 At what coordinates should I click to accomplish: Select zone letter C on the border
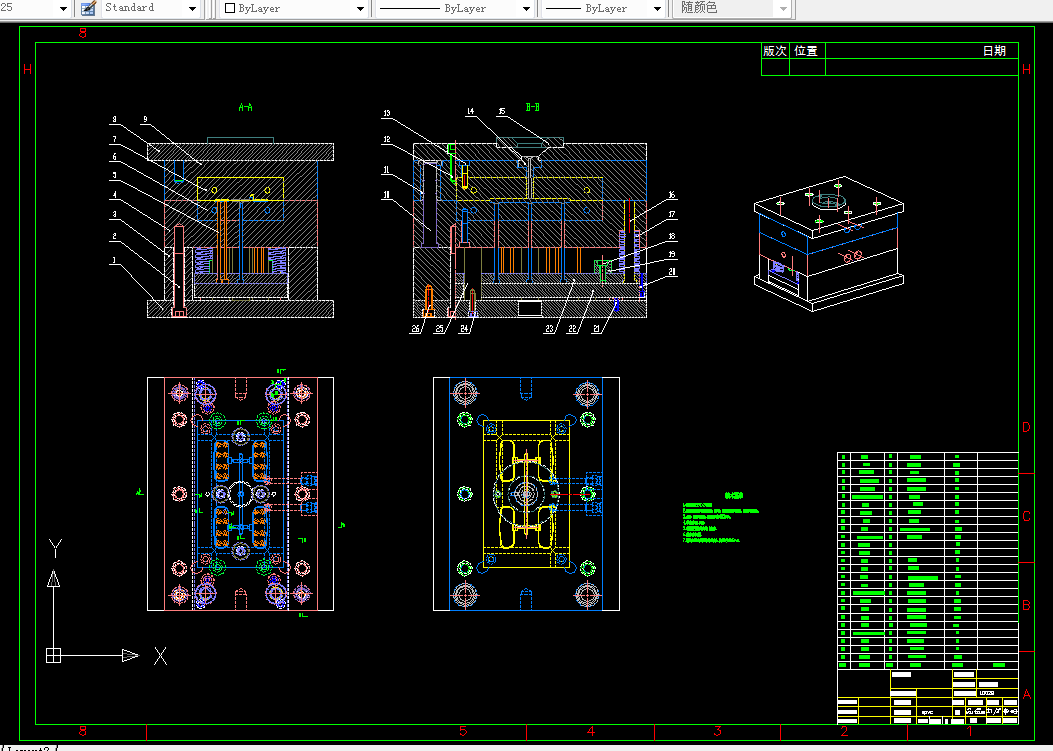pyautogui.click(x=1026, y=517)
